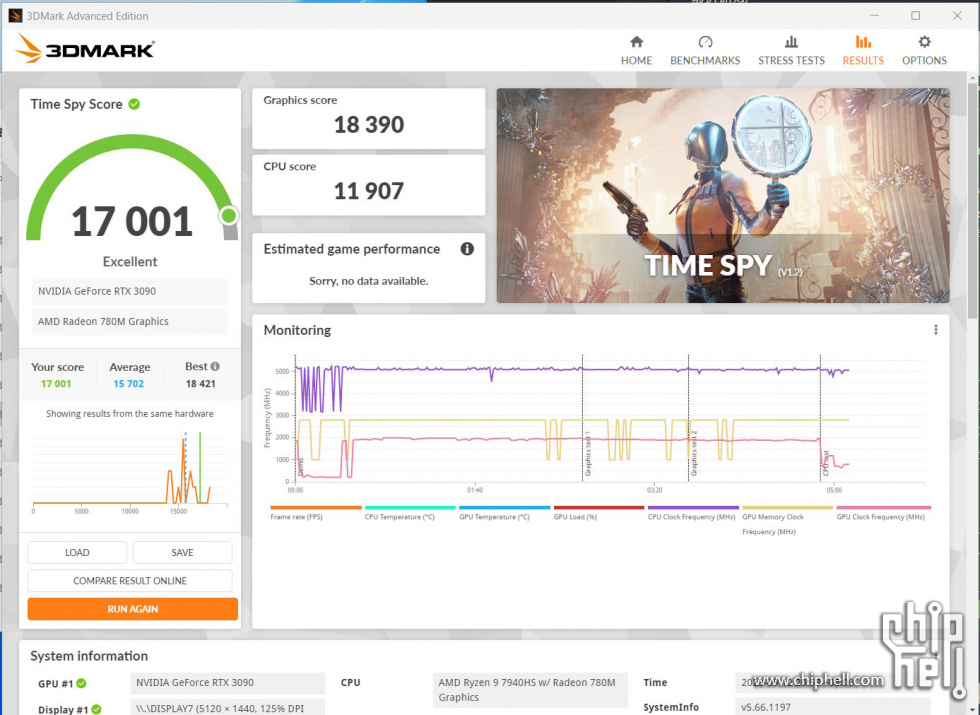Click AMD Radeon 780M Graphics entry
This screenshot has height=715, width=980.
coord(129,321)
